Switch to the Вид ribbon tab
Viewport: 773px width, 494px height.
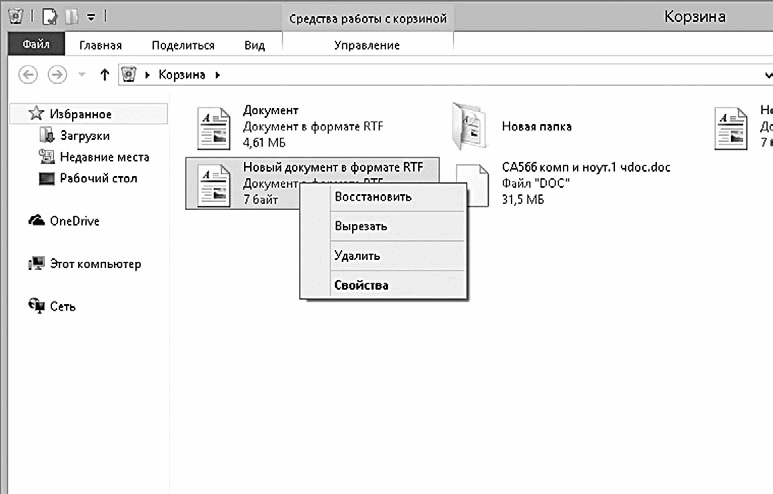[254, 45]
